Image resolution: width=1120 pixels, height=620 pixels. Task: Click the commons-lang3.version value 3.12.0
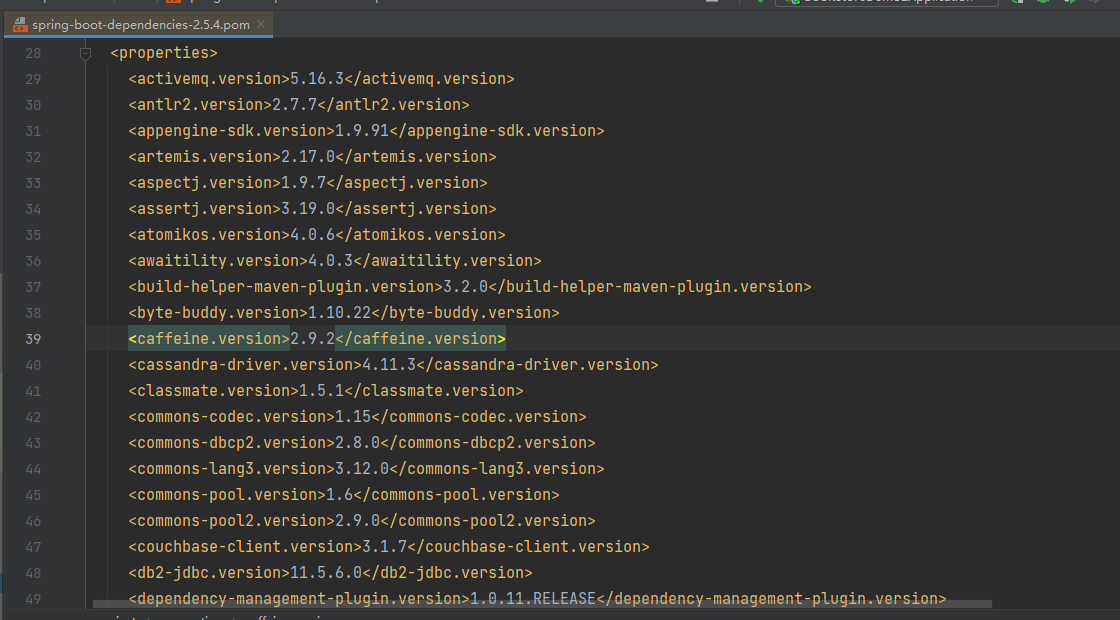(x=362, y=469)
